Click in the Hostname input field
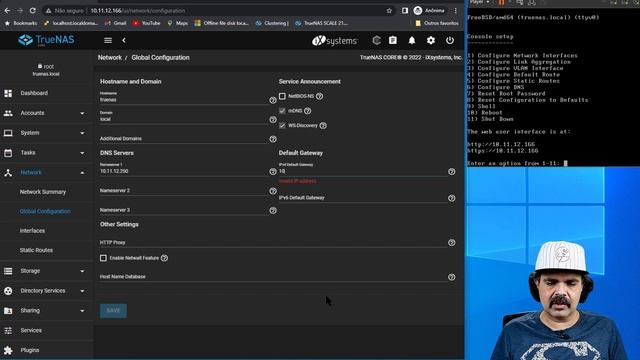Image resolution: width=640 pixels, height=360 pixels. point(183,100)
